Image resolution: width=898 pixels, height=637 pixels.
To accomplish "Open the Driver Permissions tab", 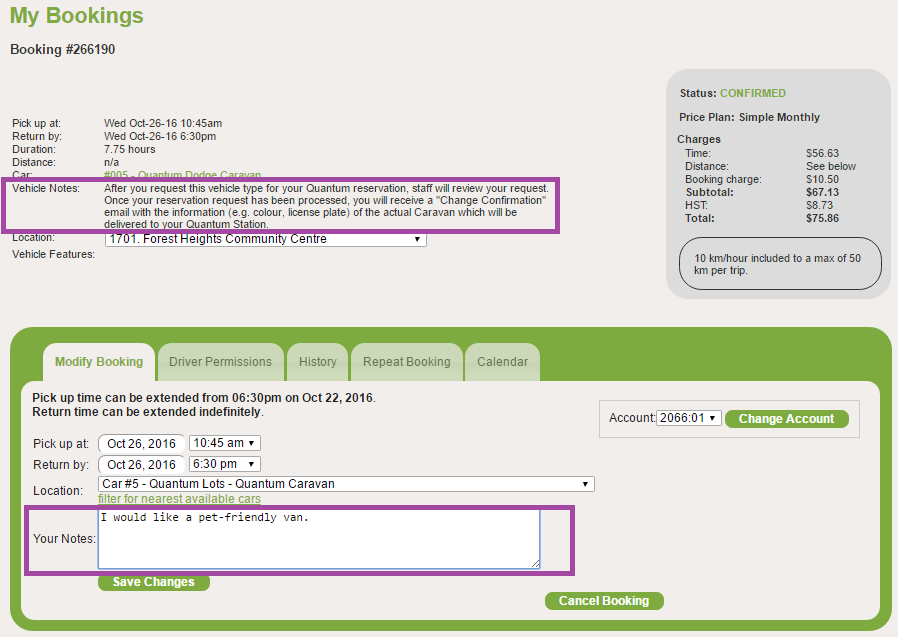I will [x=220, y=362].
